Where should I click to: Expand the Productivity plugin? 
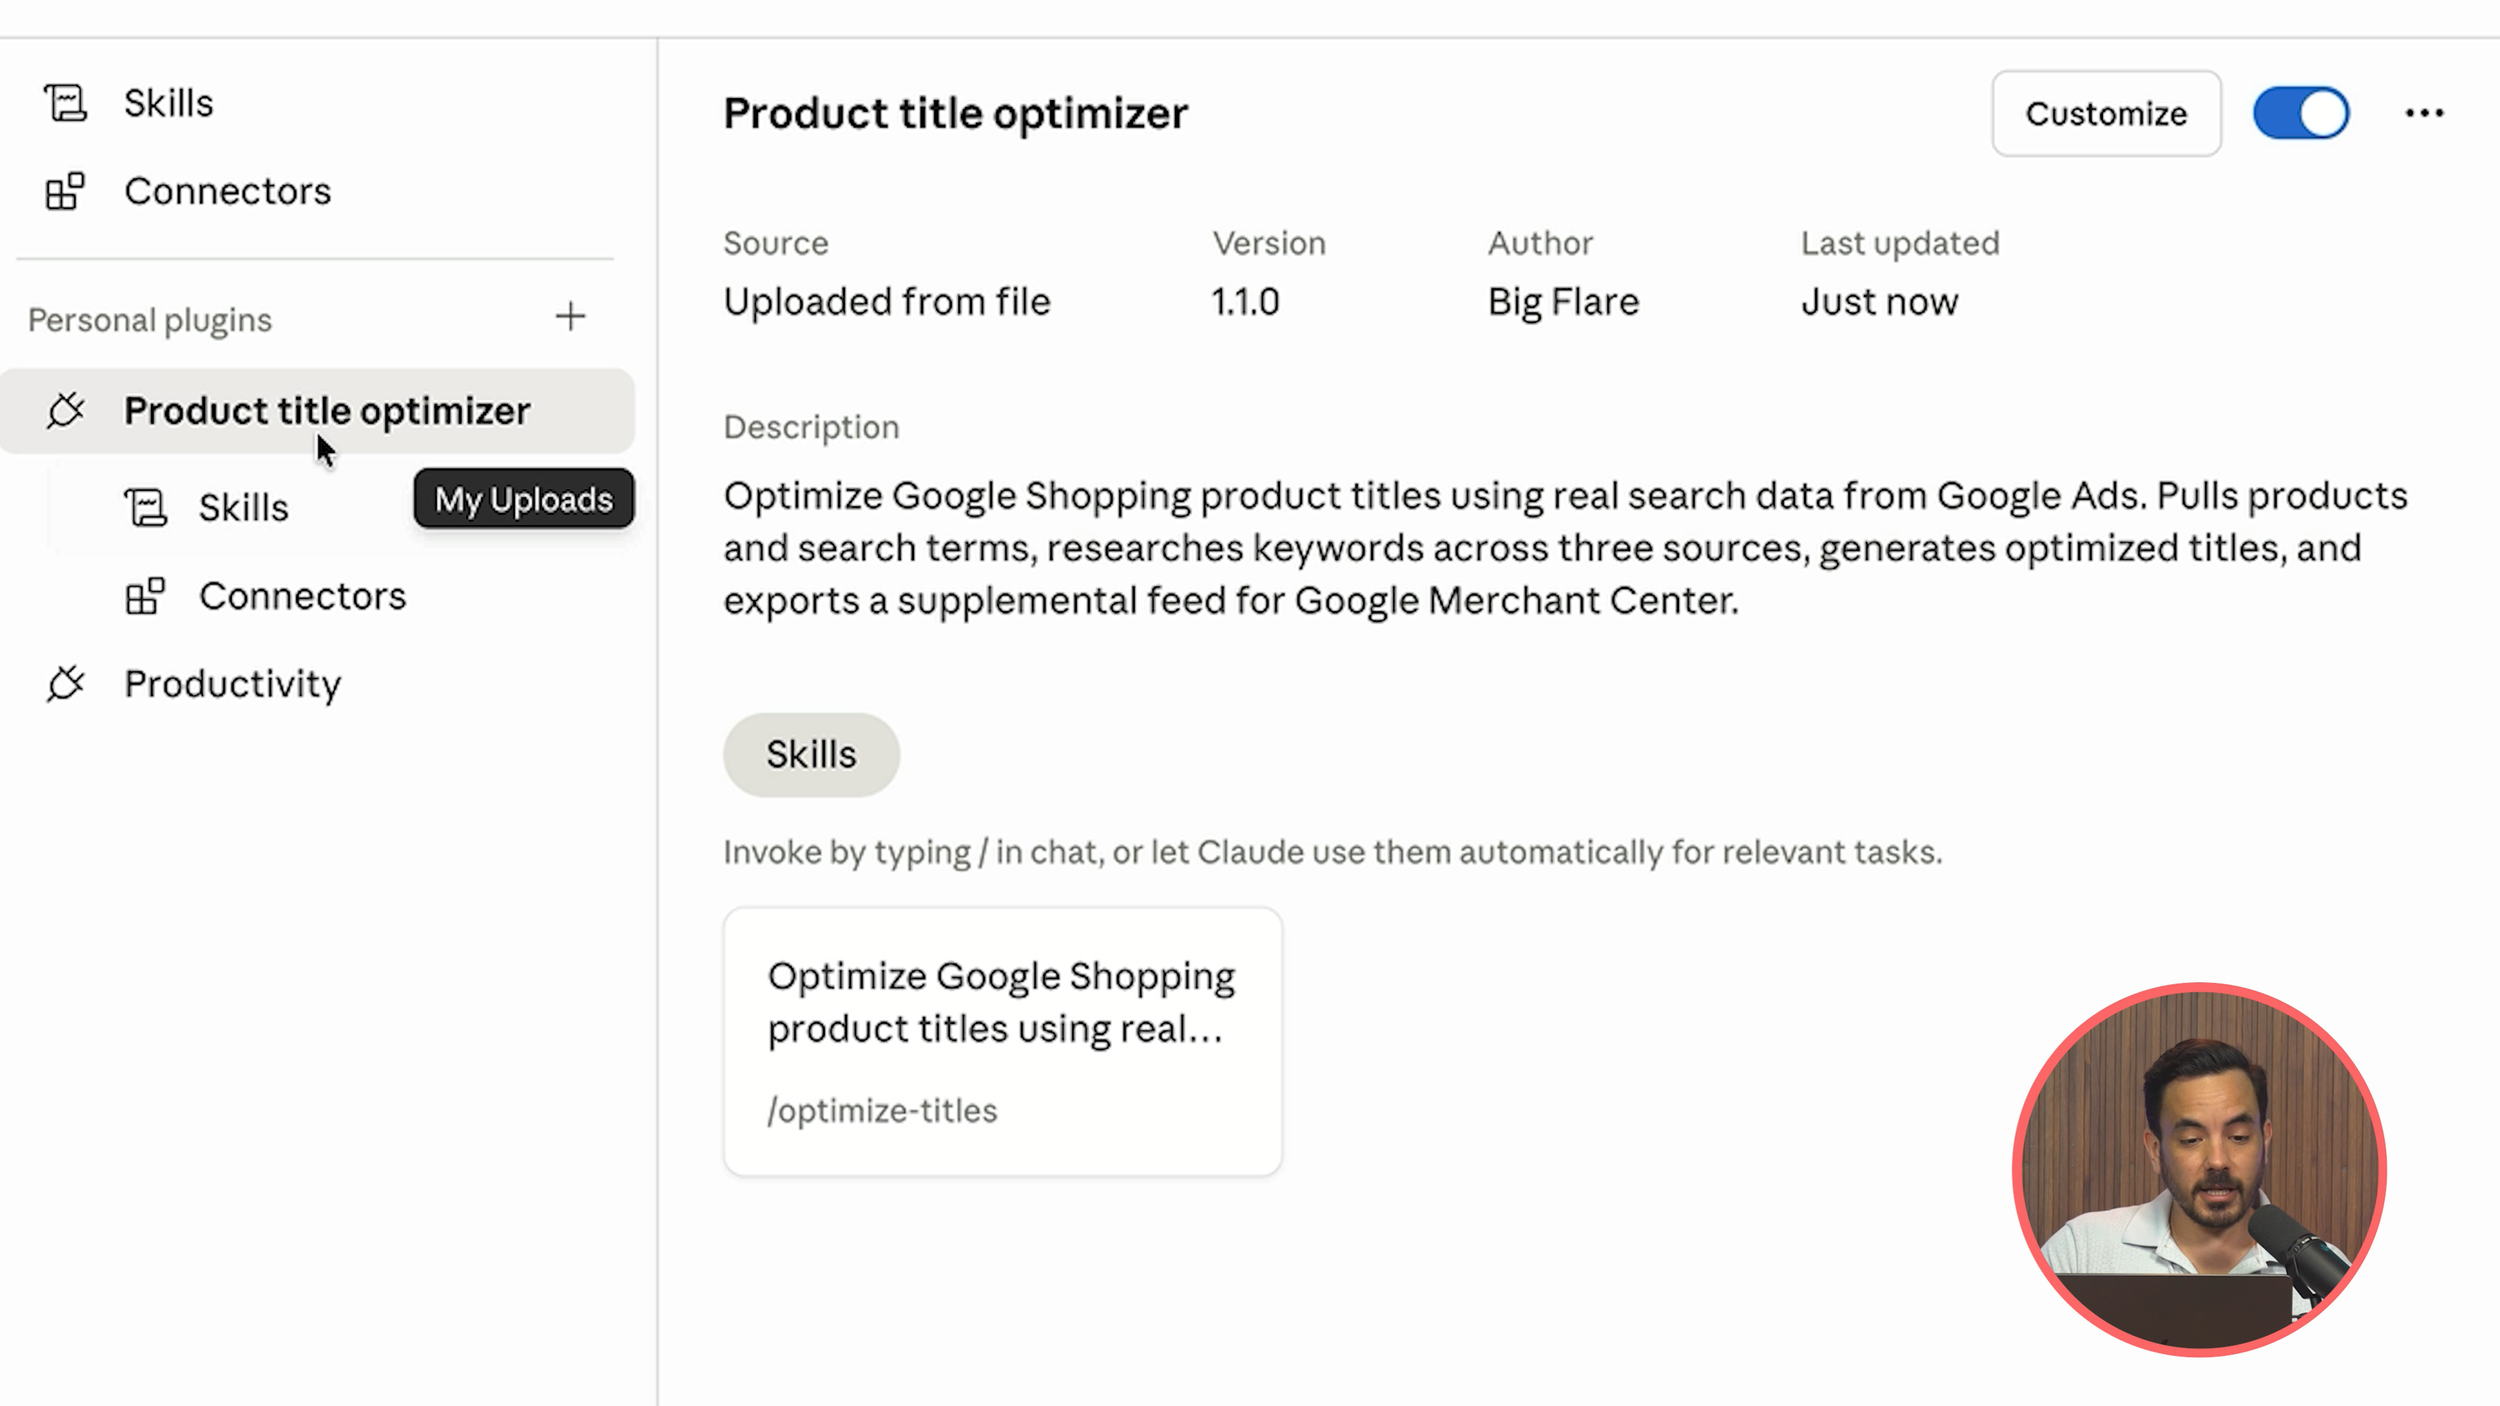click(317, 684)
